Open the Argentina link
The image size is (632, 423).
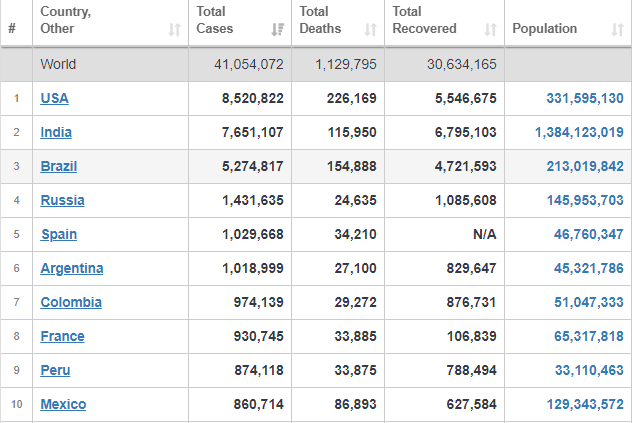point(72,268)
